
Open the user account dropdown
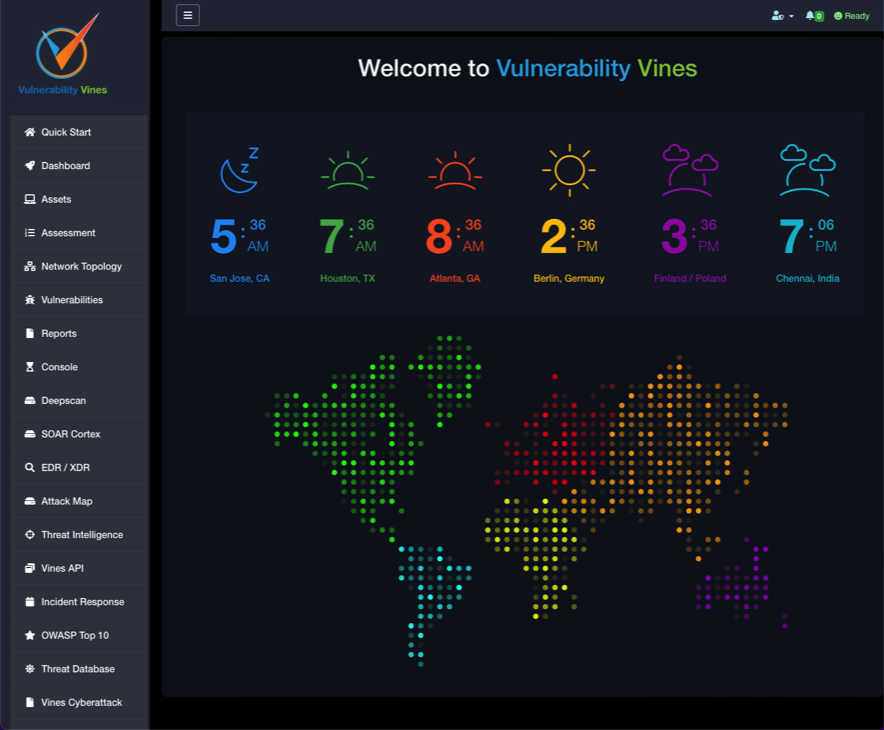[782, 16]
